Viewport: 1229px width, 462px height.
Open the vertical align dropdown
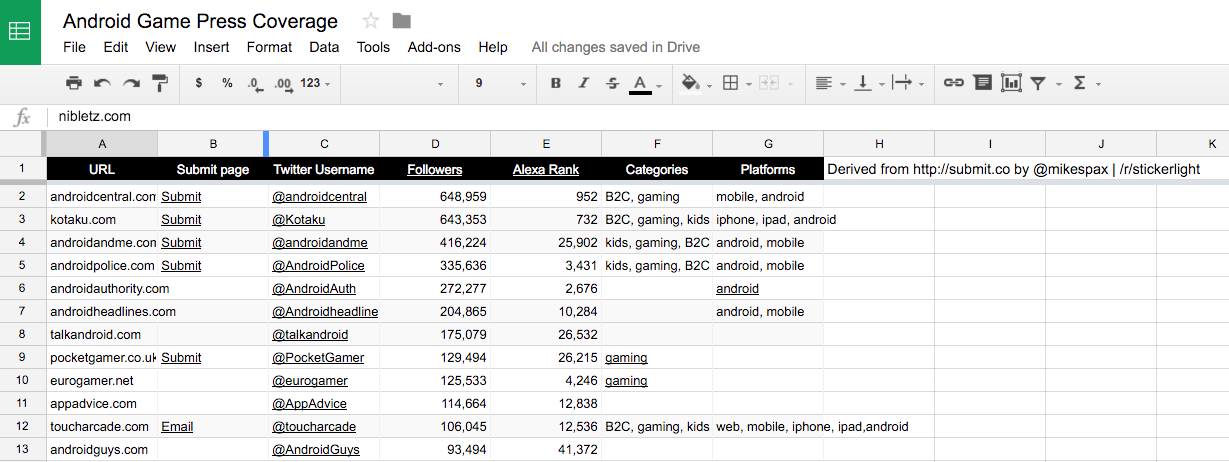tap(868, 83)
